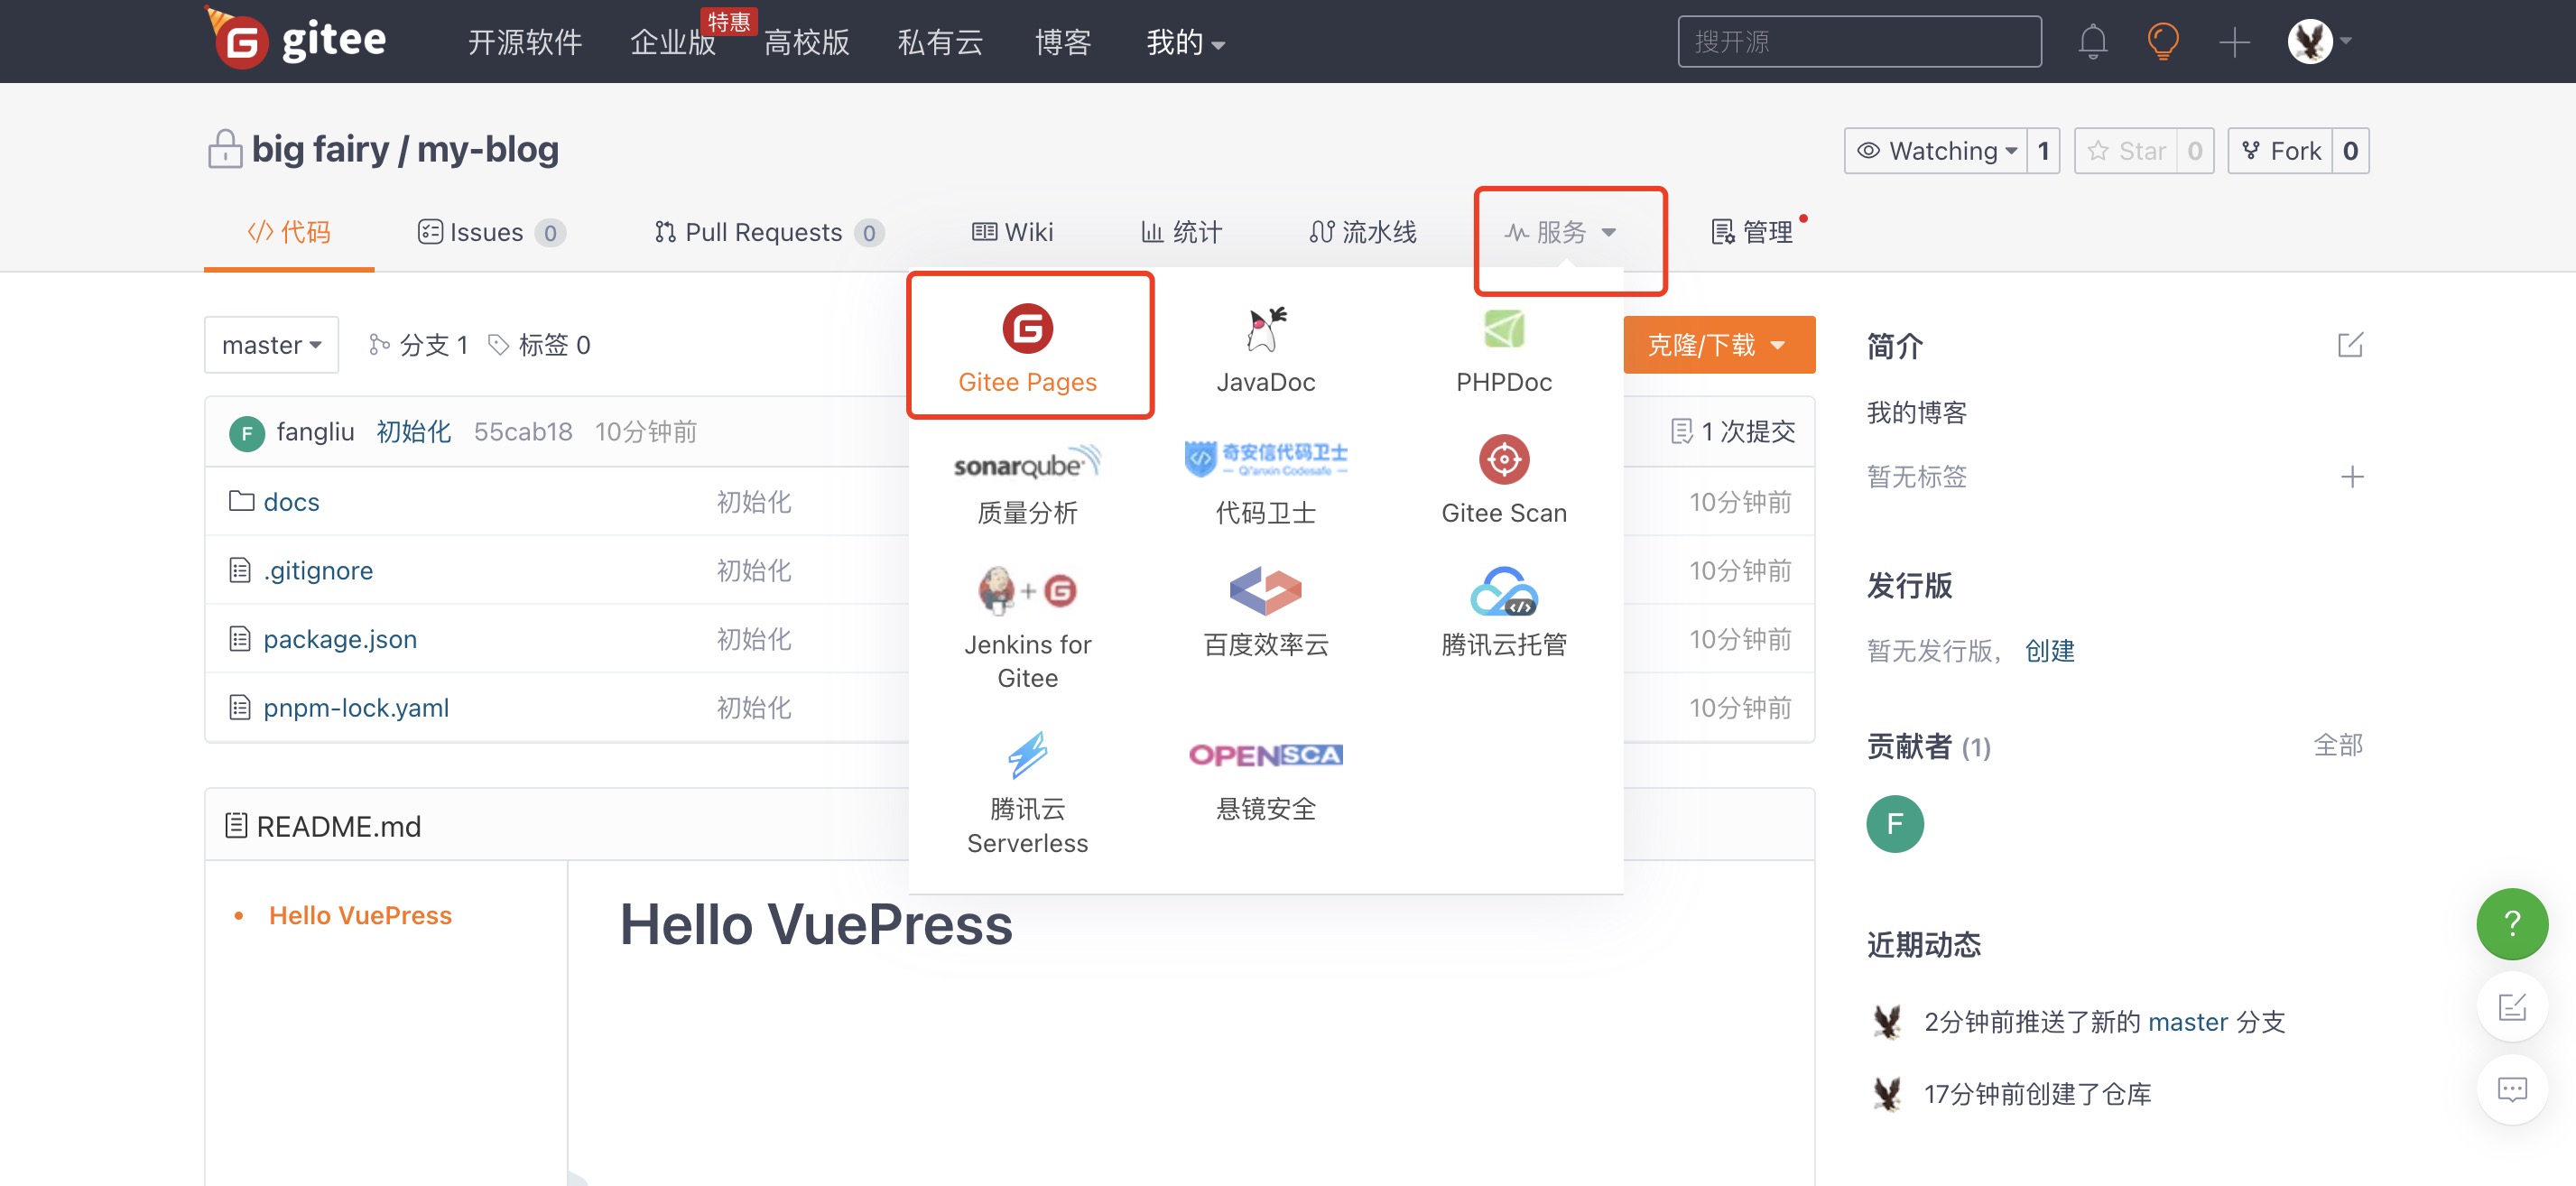This screenshot has width=2576, height=1186.
Task: Click the Fork button
Action: click(x=2280, y=151)
